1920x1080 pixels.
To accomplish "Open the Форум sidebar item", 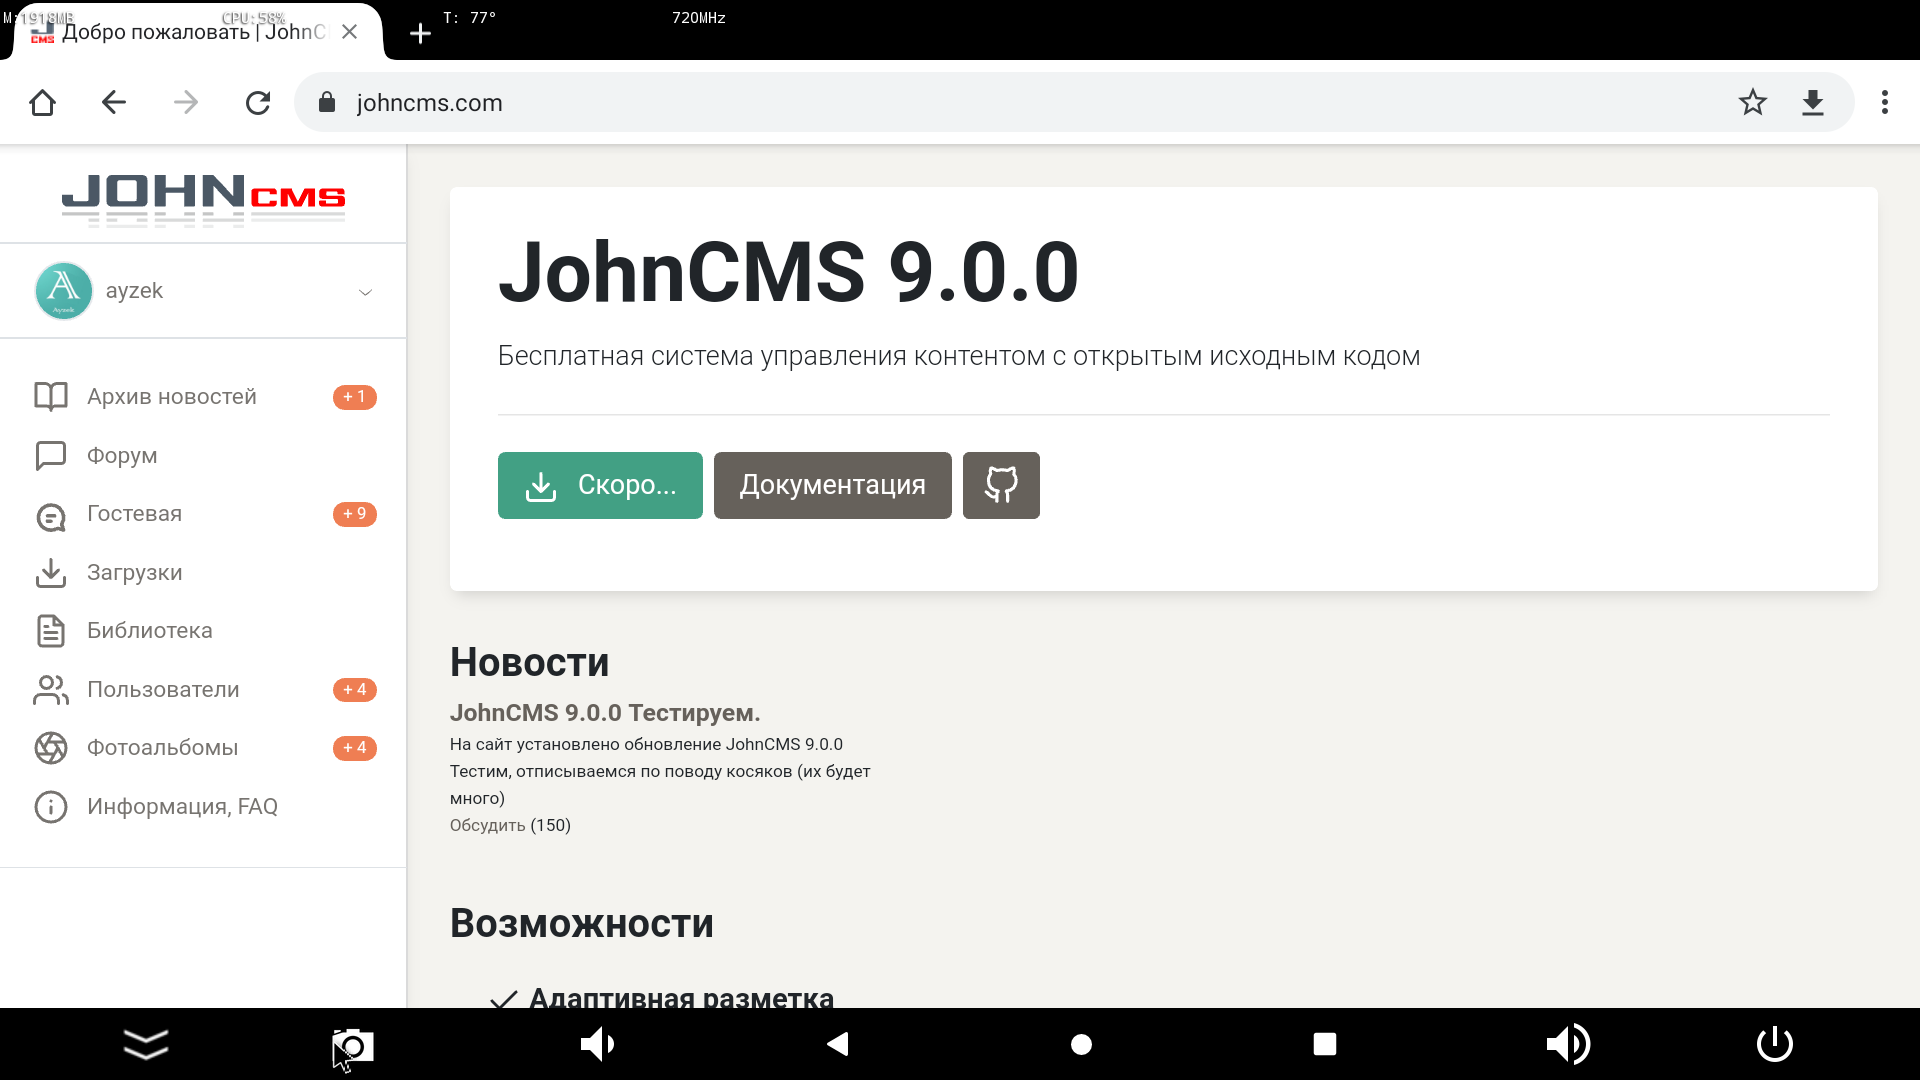I will (x=122, y=455).
